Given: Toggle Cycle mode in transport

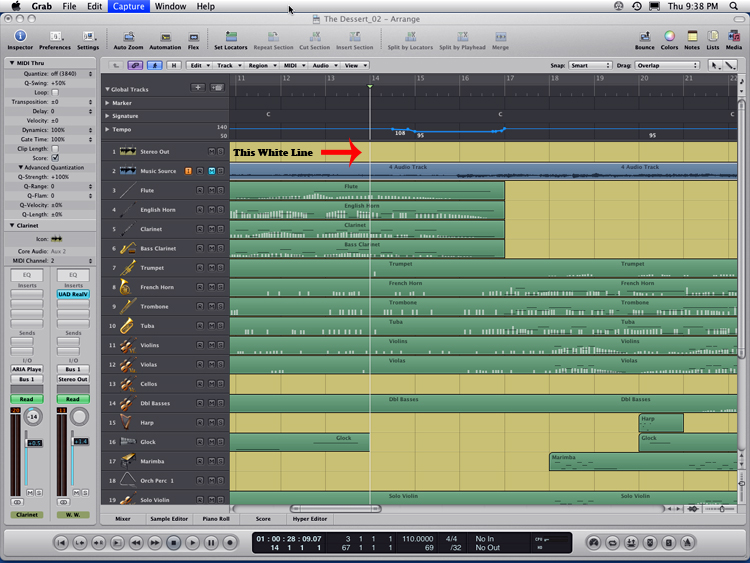Looking at the screenshot, I should coord(612,542).
